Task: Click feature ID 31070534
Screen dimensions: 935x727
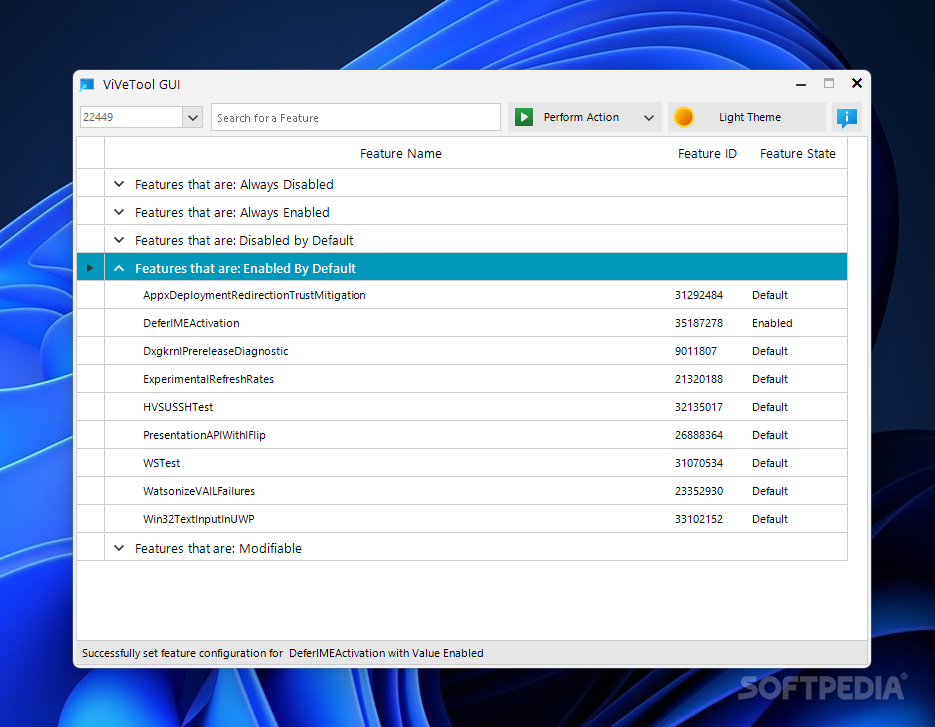Action: tap(699, 463)
